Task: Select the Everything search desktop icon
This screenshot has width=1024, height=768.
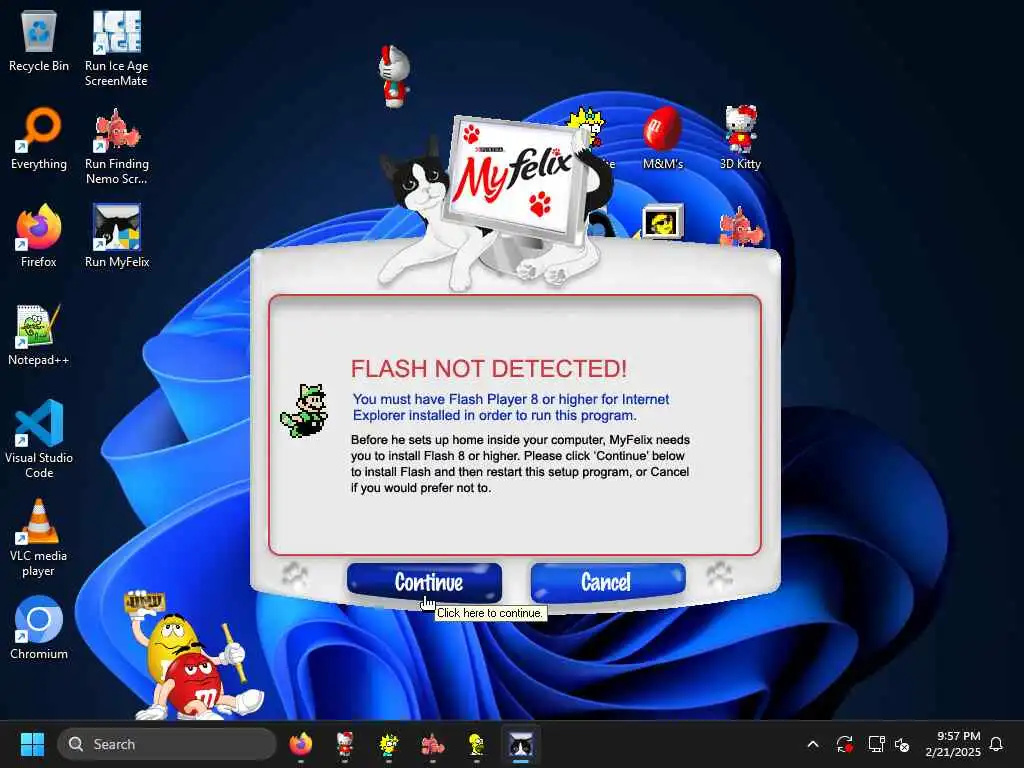Action: click(x=39, y=138)
